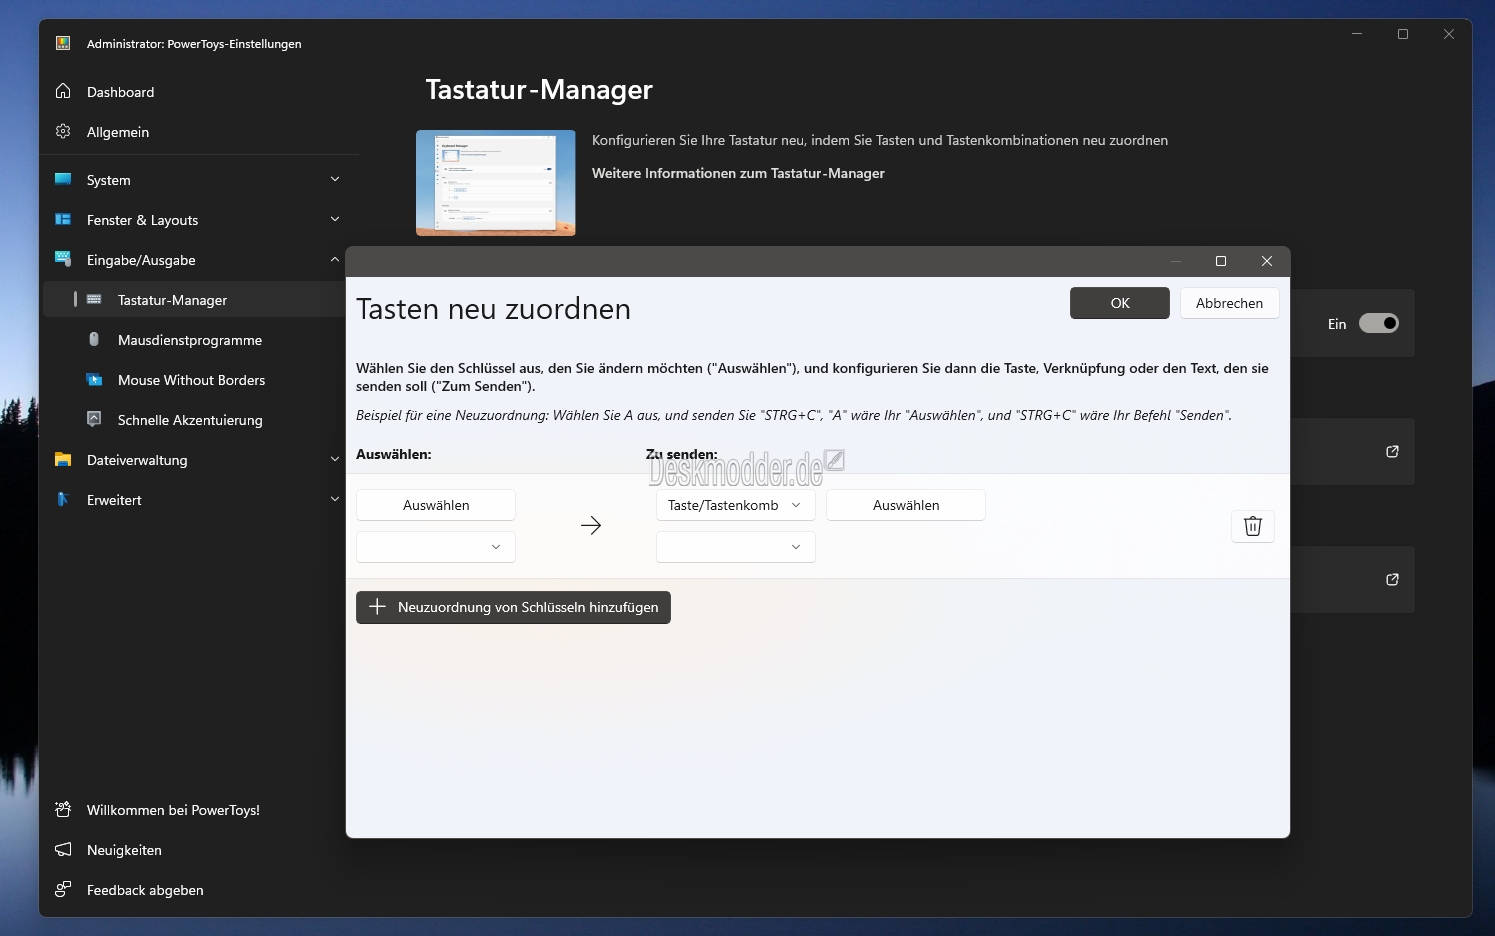The width and height of the screenshot is (1495, 936).
Task: Click the System category icon
Action: [63, 179]
